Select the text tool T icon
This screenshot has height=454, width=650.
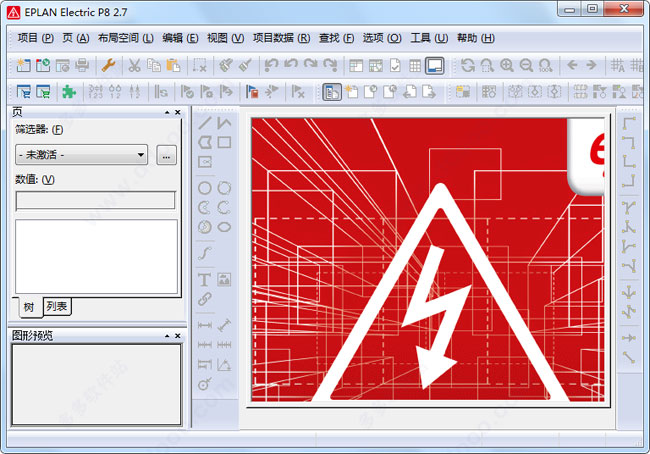point(205,279)
